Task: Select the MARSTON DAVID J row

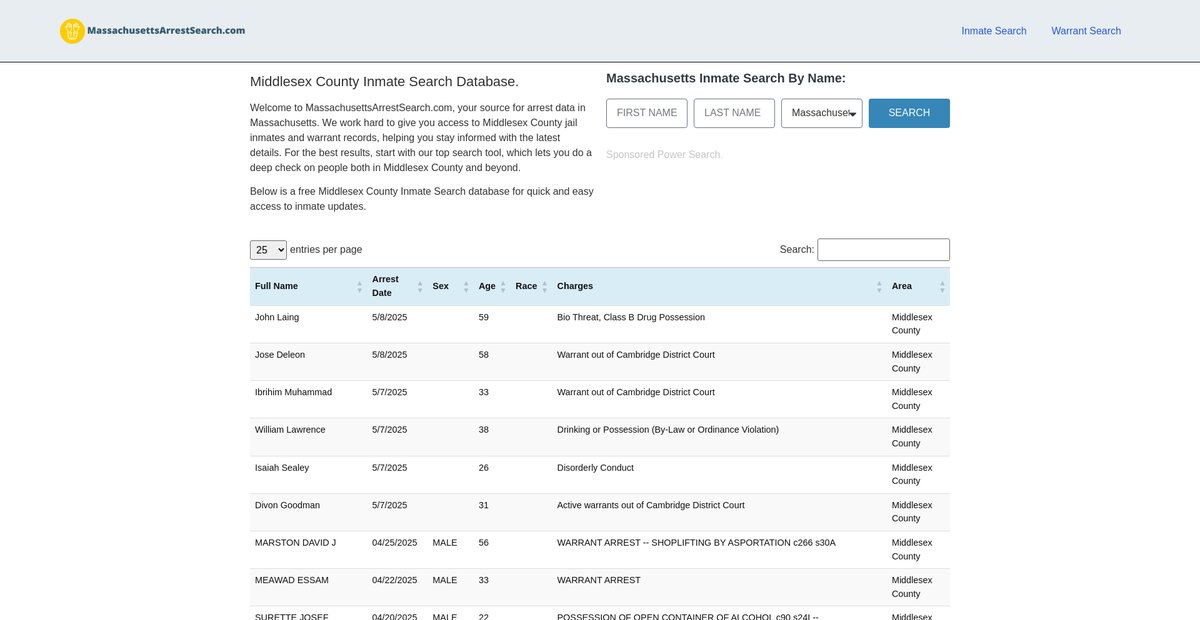Action: 295,543
